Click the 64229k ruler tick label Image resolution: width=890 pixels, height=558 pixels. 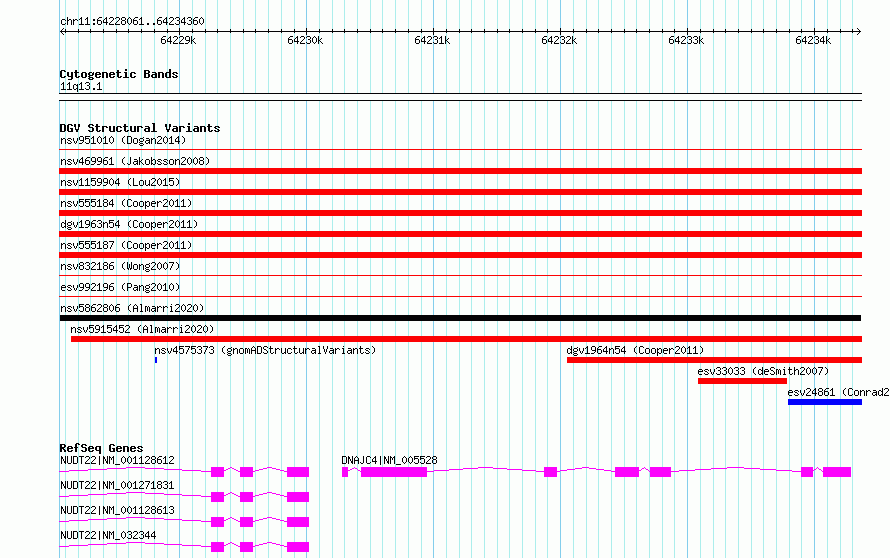[178, 40]
